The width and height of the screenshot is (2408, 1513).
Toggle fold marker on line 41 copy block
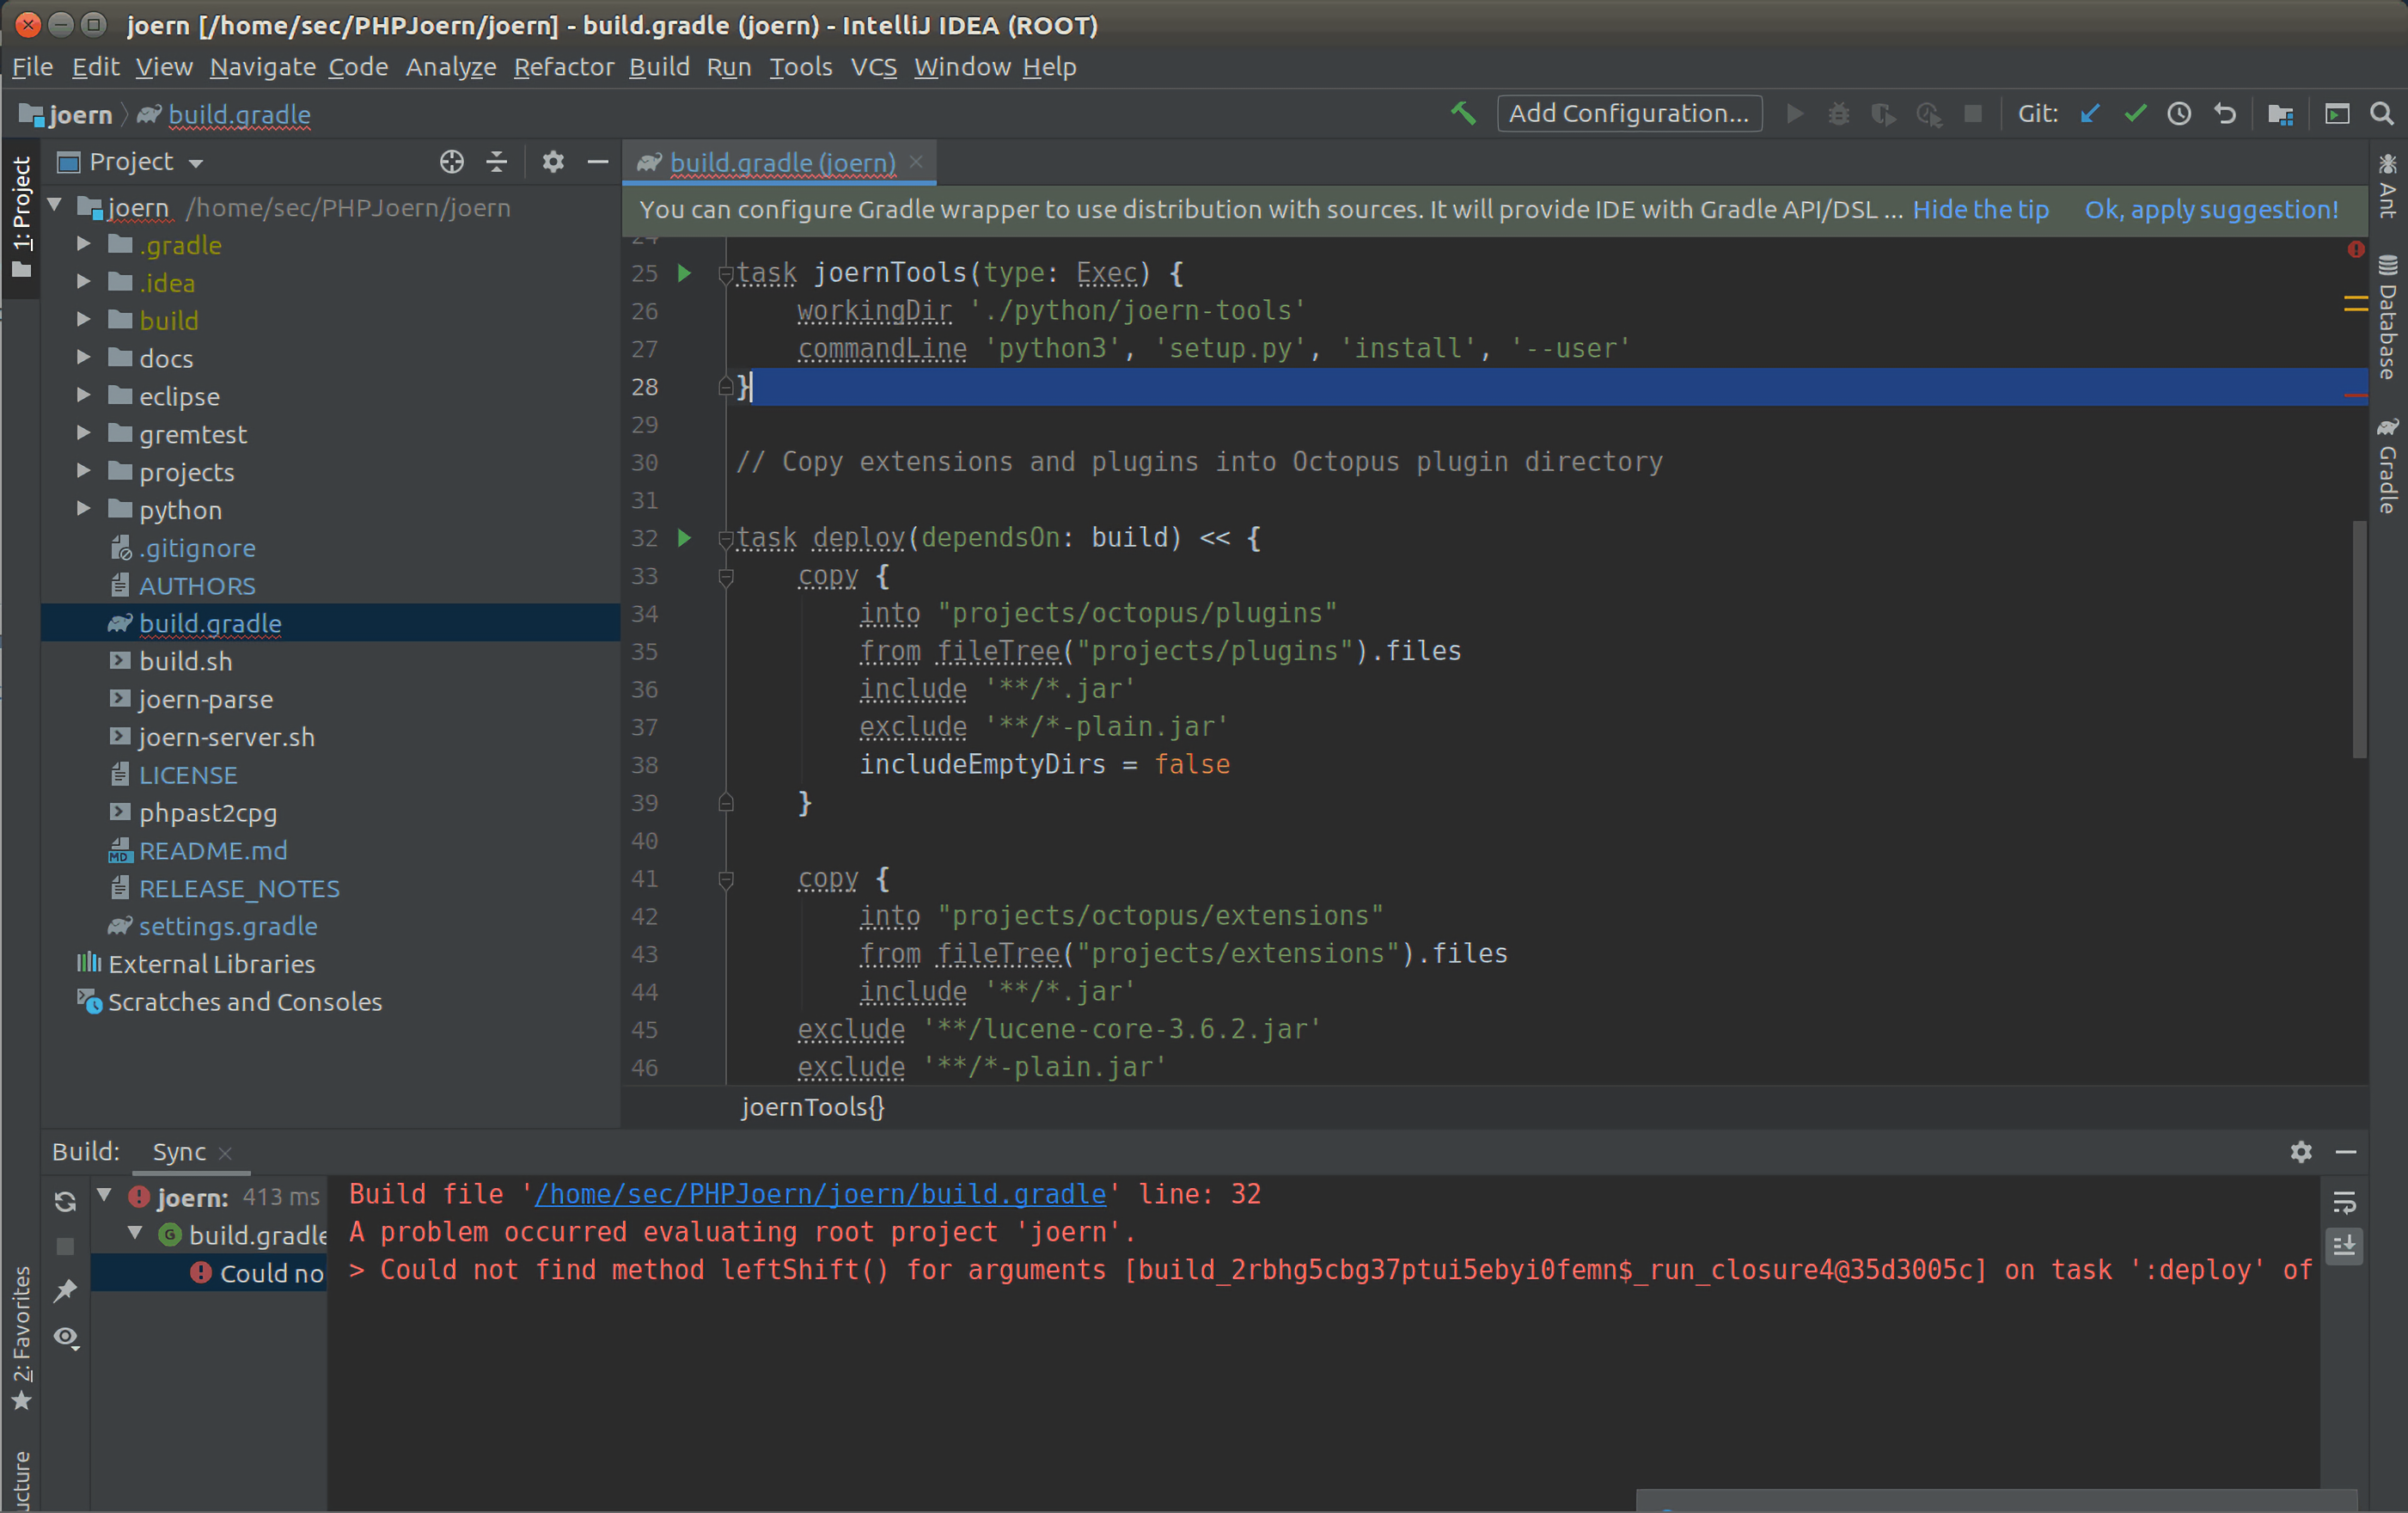(x=727, y=880)
